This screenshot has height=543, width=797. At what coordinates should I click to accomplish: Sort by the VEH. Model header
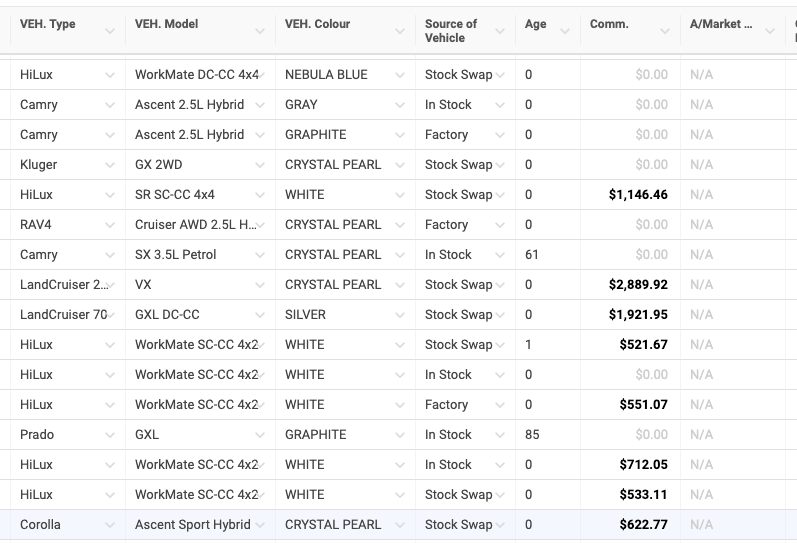coord(166,24)
